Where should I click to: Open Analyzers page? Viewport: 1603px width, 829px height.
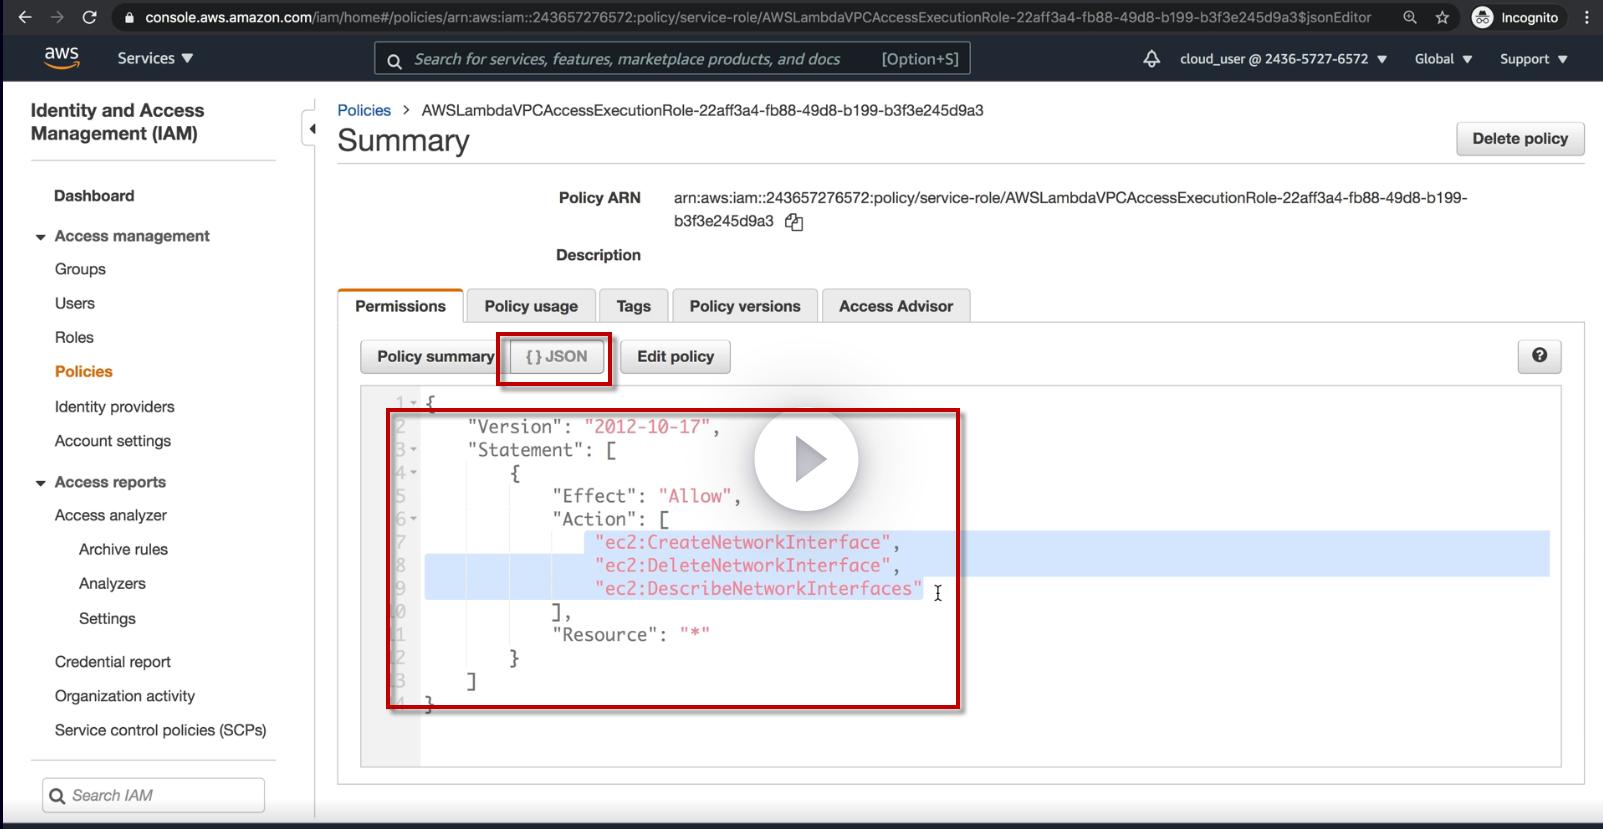(112, 583)
